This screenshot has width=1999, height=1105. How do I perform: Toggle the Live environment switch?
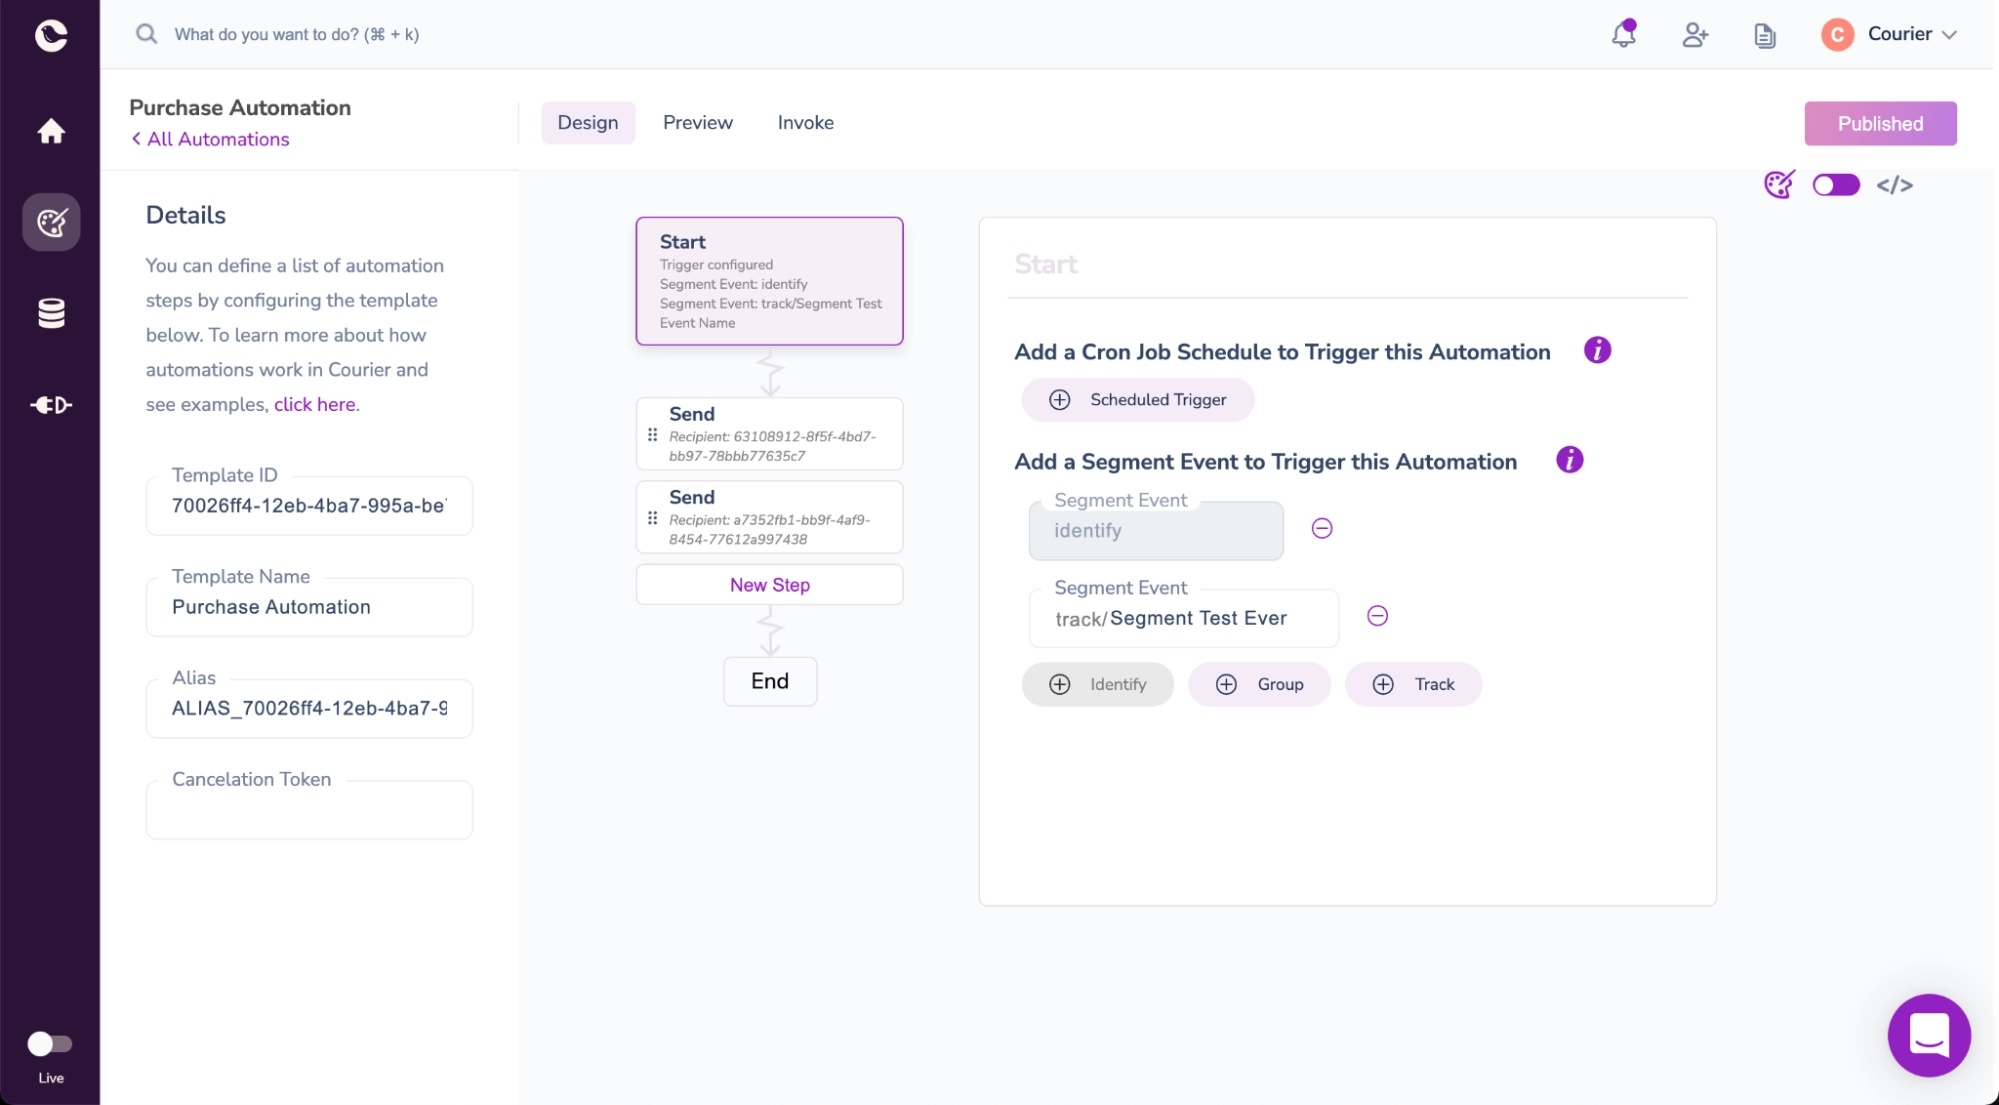[x=50, y=1044]
